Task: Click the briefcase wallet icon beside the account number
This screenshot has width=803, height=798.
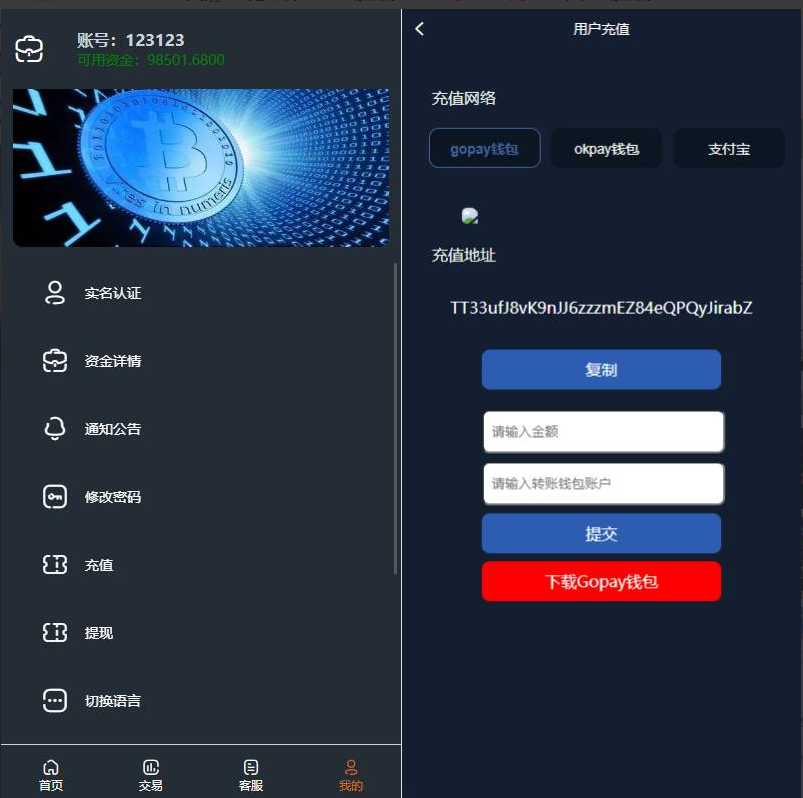Action: click(x=29, y=50)
